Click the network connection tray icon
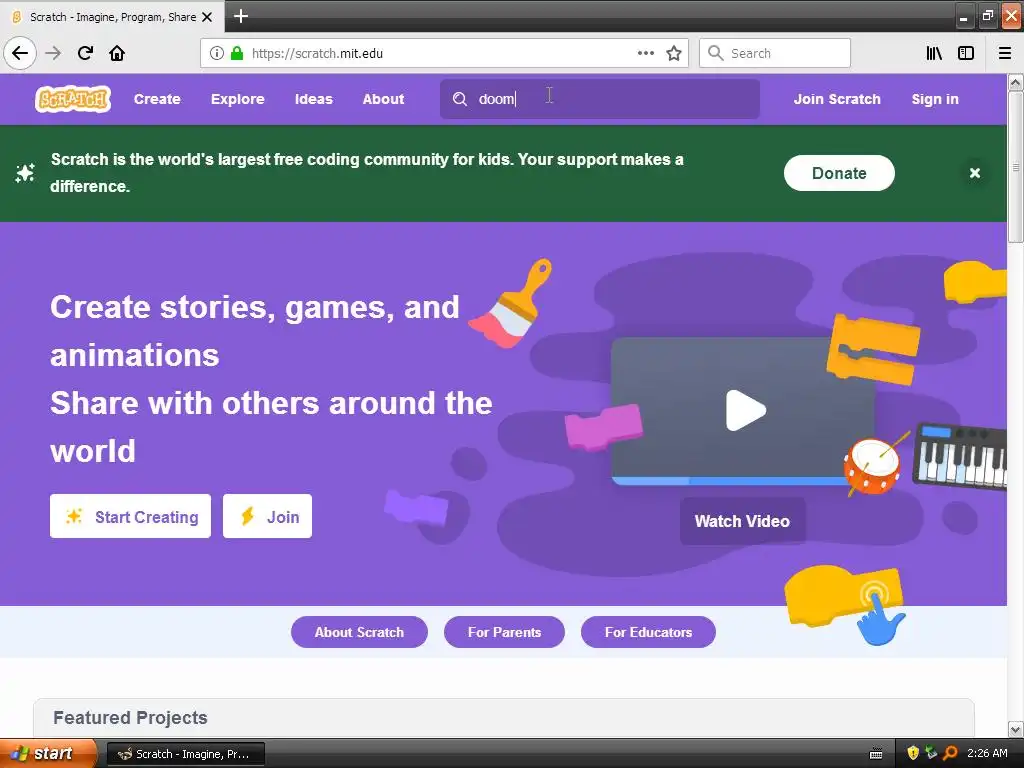The width and height of the screenshot is (1024, 768). tap(931, 753)
